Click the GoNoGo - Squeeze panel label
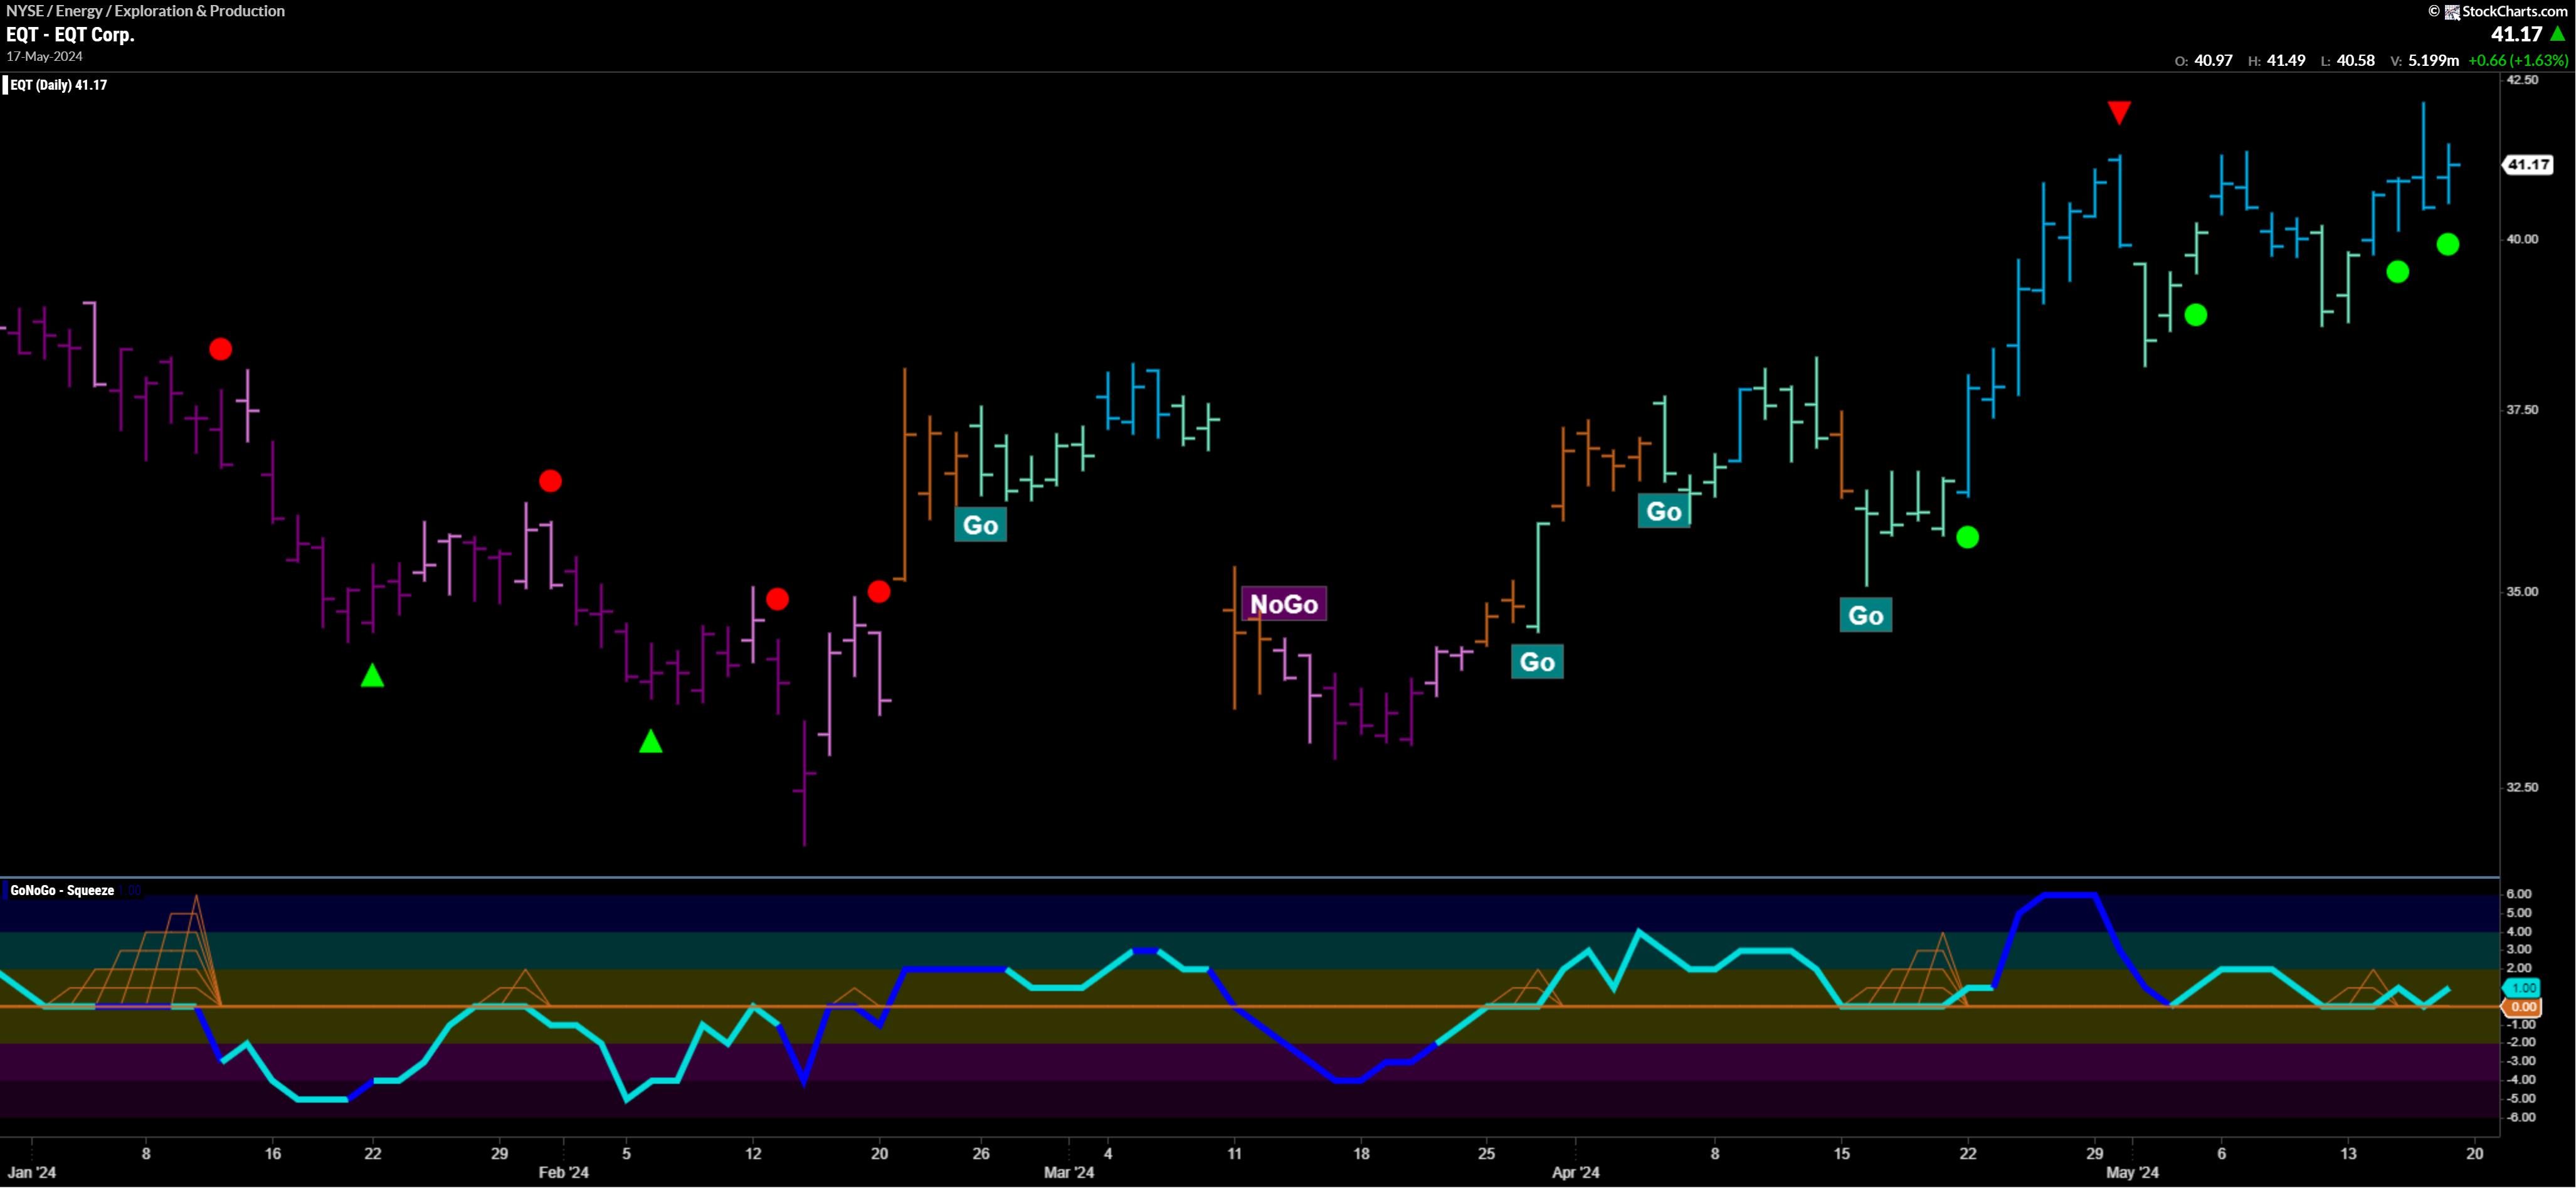This screenshot has height=1188, width=2576. 62,890
